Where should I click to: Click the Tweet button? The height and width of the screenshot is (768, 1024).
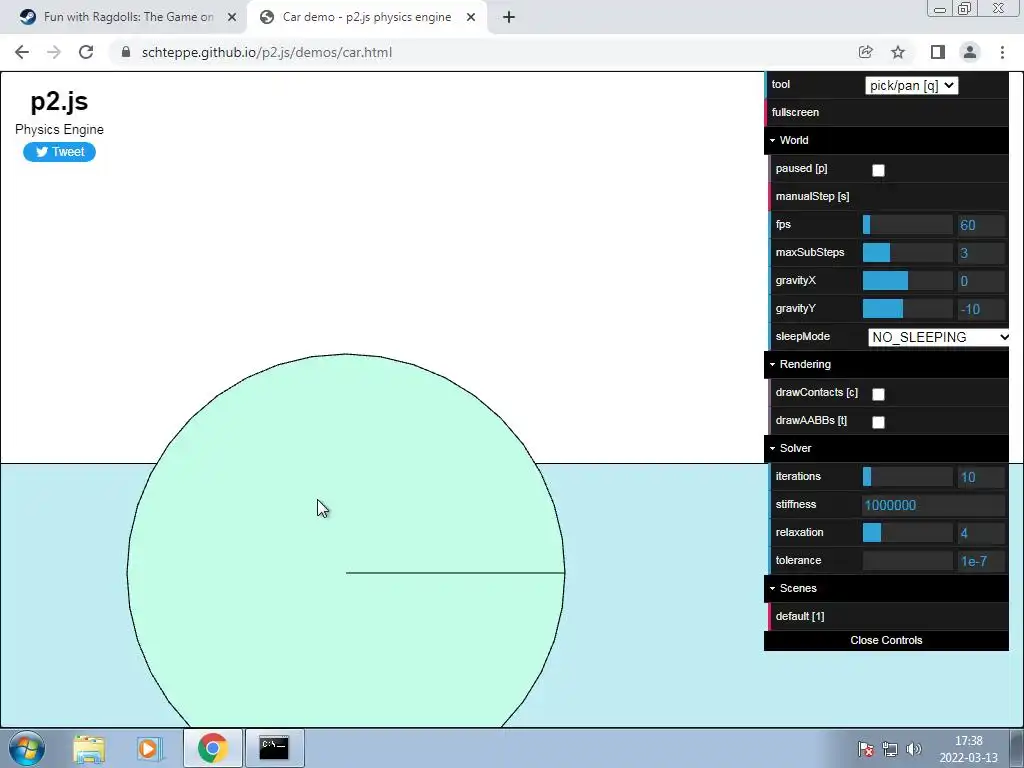(59, 152)
